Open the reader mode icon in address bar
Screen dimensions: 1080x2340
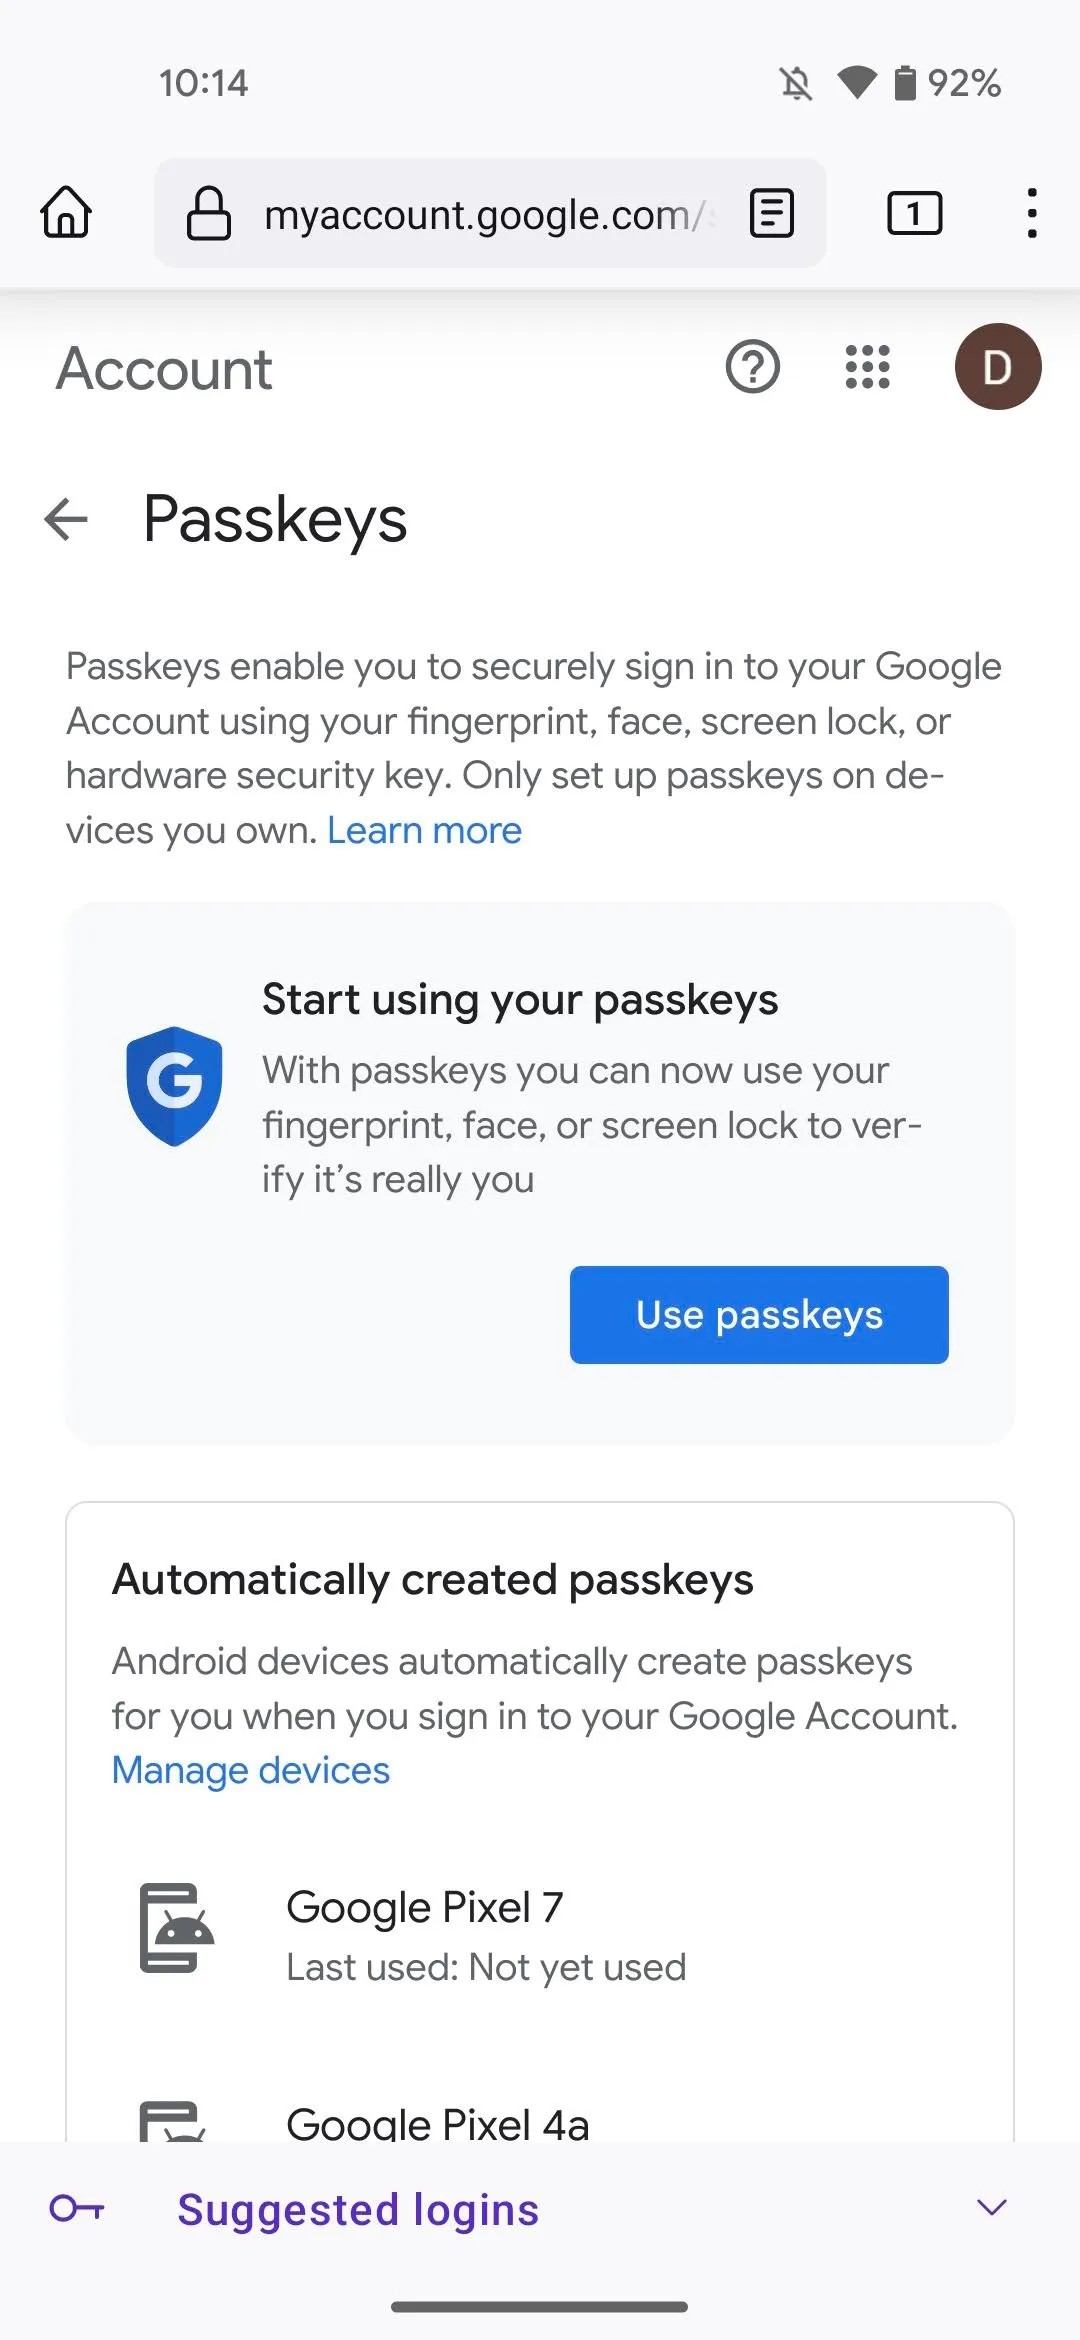coord(770,213)
